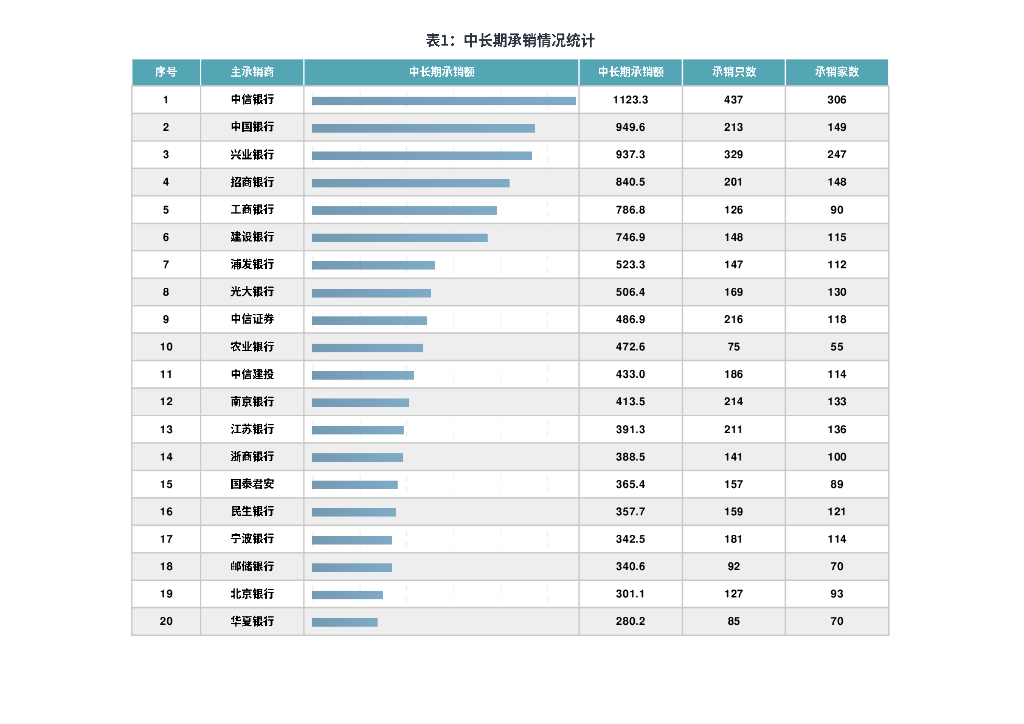The height and width of the screenshot is (724, 1024).
Task: Click the bar in the 华夏银行 row
Action: (x=344, y=622)
